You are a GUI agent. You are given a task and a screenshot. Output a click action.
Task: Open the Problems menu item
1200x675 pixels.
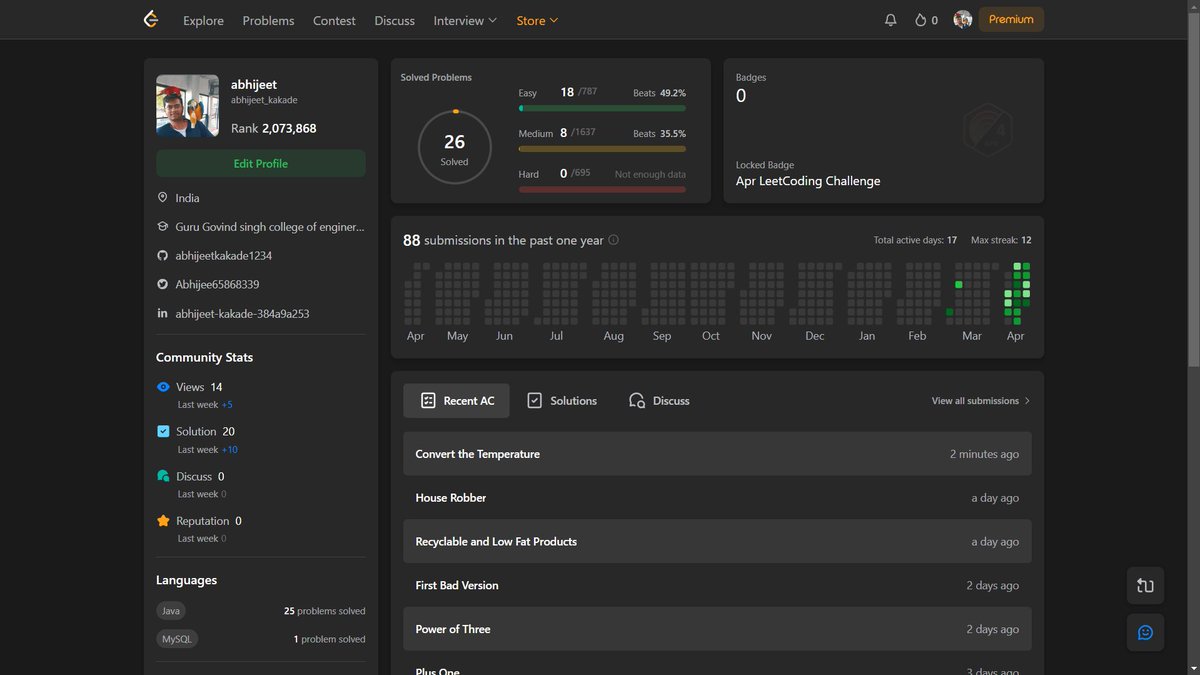268,20
